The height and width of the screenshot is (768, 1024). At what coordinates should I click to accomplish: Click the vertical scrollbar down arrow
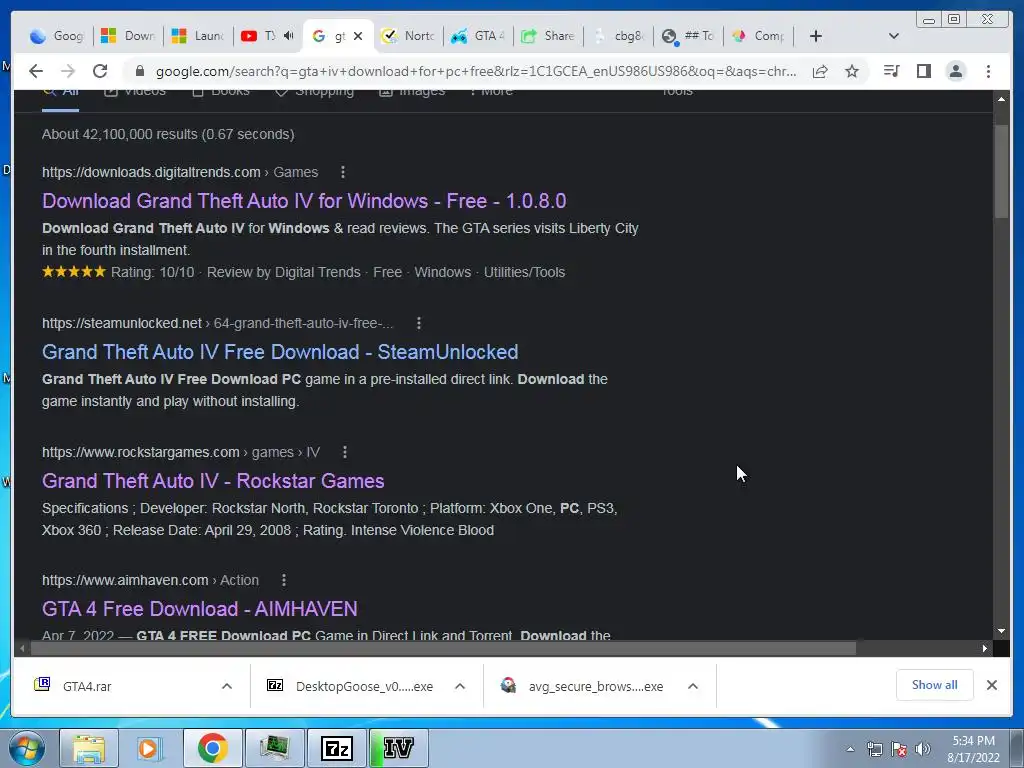coord(1001,631)
